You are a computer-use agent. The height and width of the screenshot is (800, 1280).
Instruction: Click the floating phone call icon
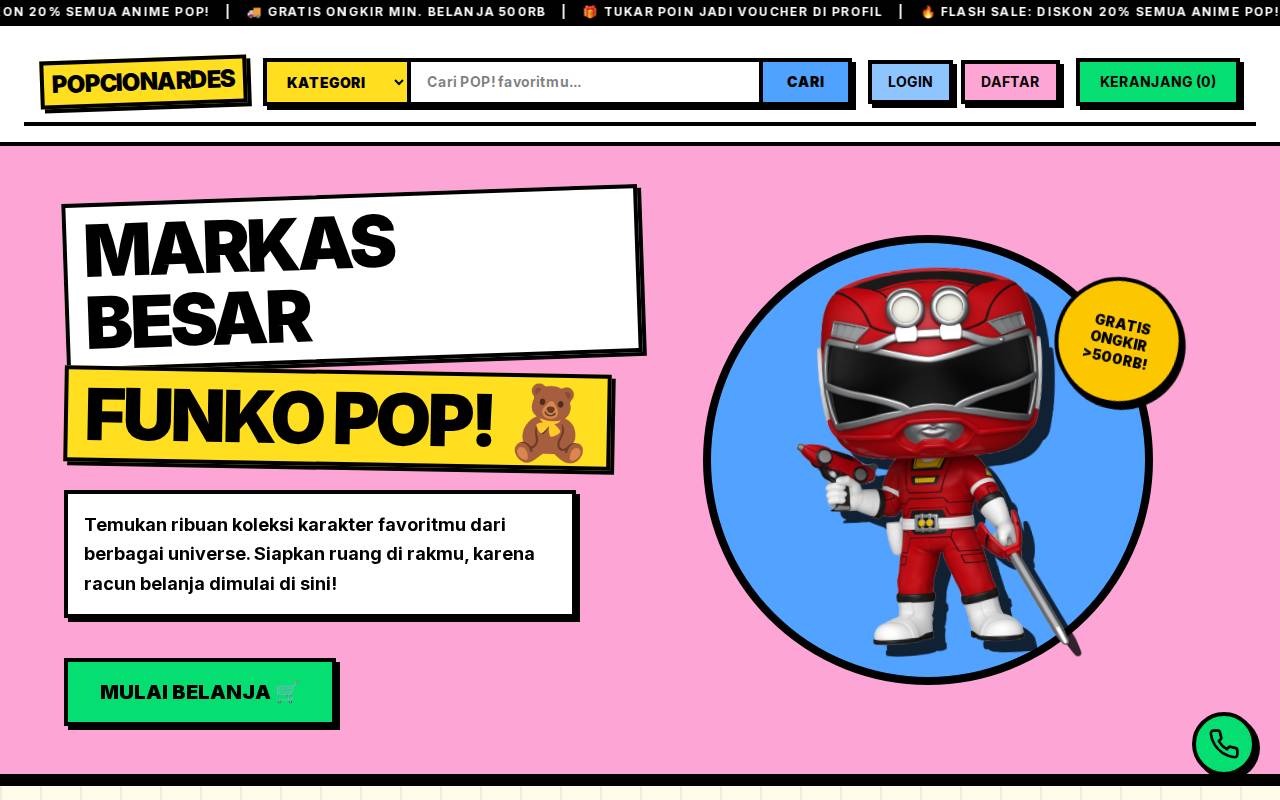(x=1224, y=744)
